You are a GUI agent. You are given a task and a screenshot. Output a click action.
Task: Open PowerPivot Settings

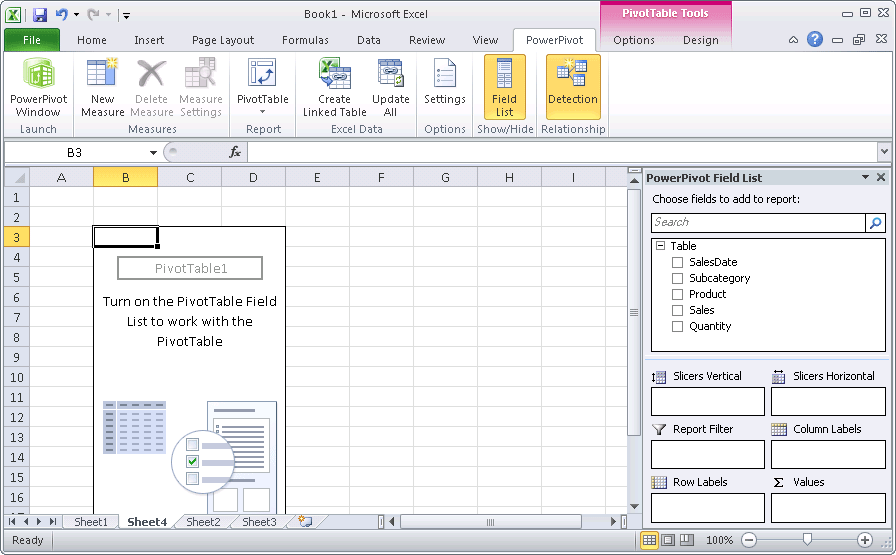point(445,82)
